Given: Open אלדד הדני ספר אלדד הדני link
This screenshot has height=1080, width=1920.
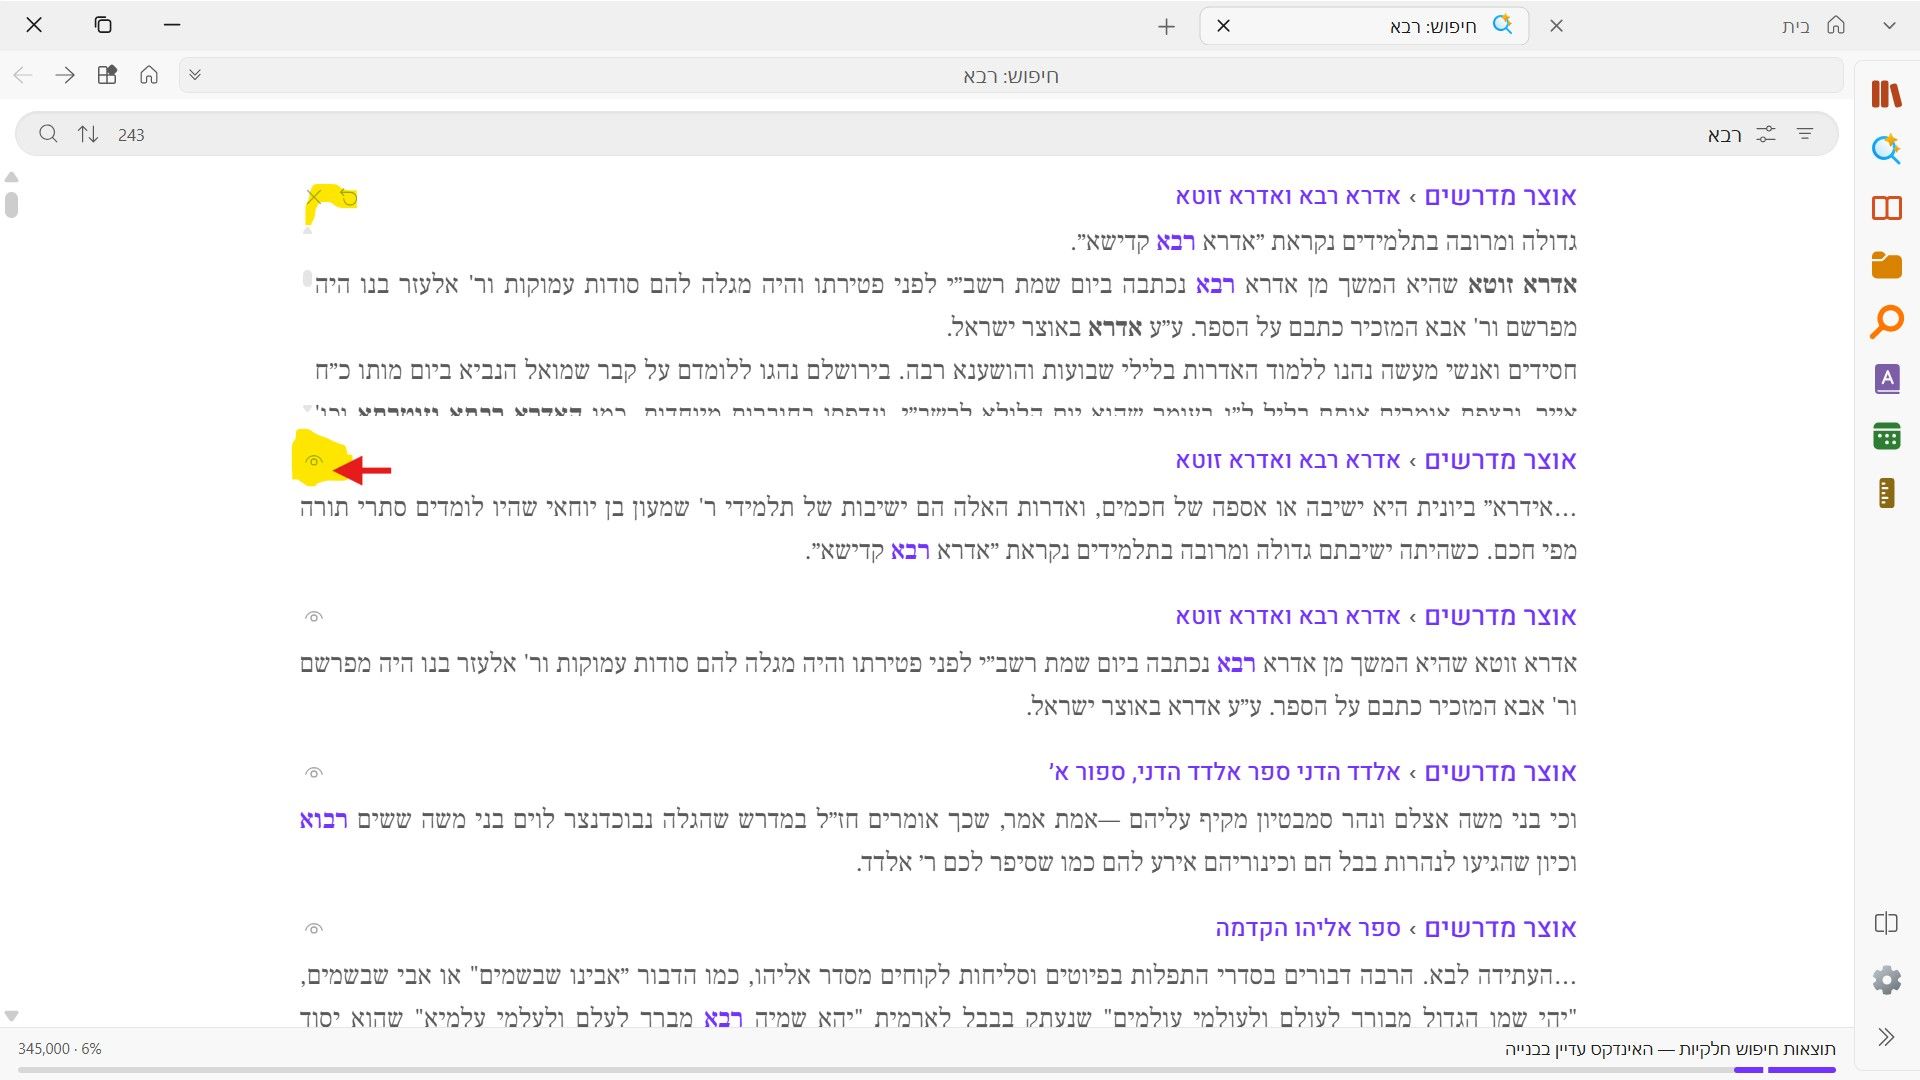Looking at the screenshot, I should point(1225,772).
